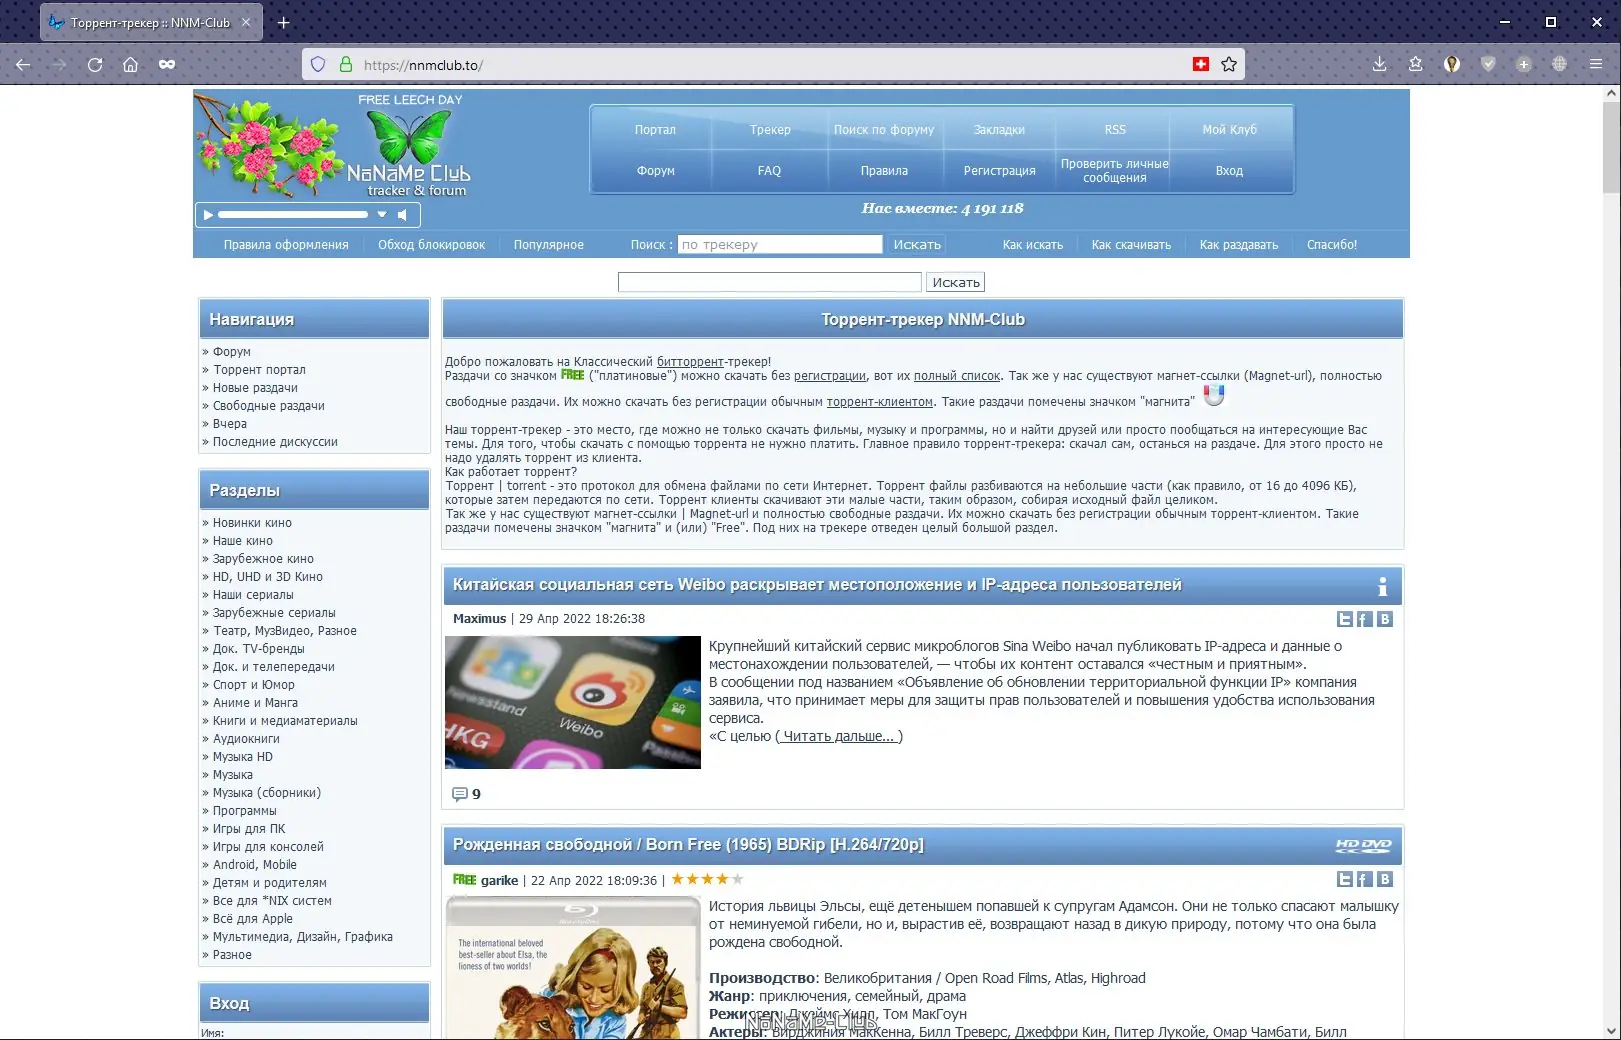This screenshot has height=1040, width=1621.
Task: Mute the site audio player speaker
Action: coord(402,215)
